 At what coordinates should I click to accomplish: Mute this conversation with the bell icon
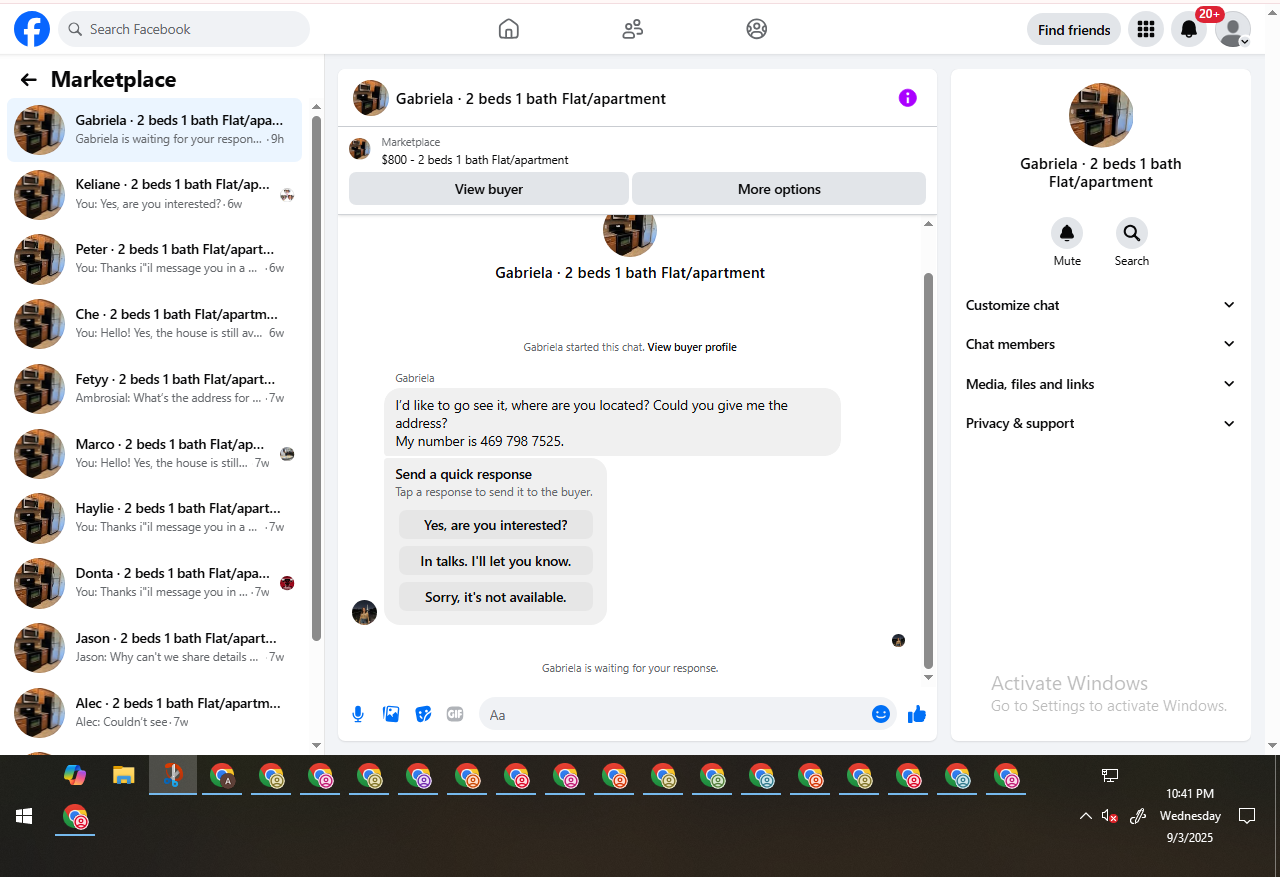1067,233
